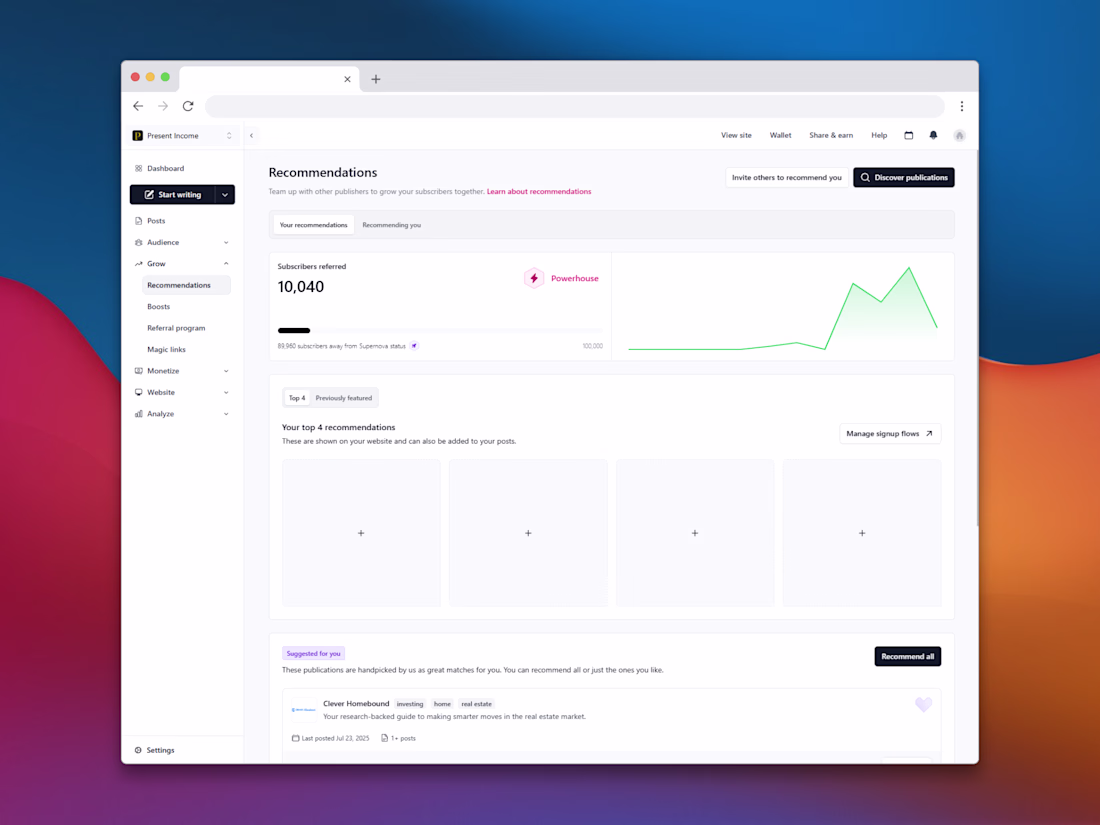Screen dimensions: 1100x825
Task: Open notifications bell
Action: tap(933, 135)
